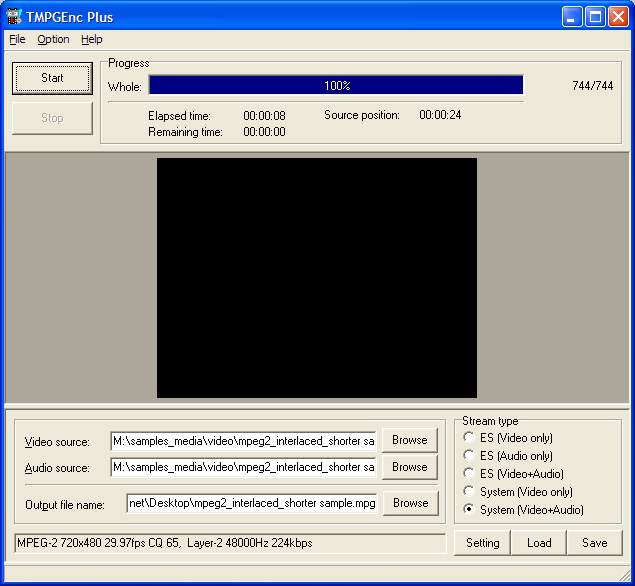Image resolution: width=635 pixels, height=586 pixels.
Task: Click the Audio source path field
Action: point(243,467)
